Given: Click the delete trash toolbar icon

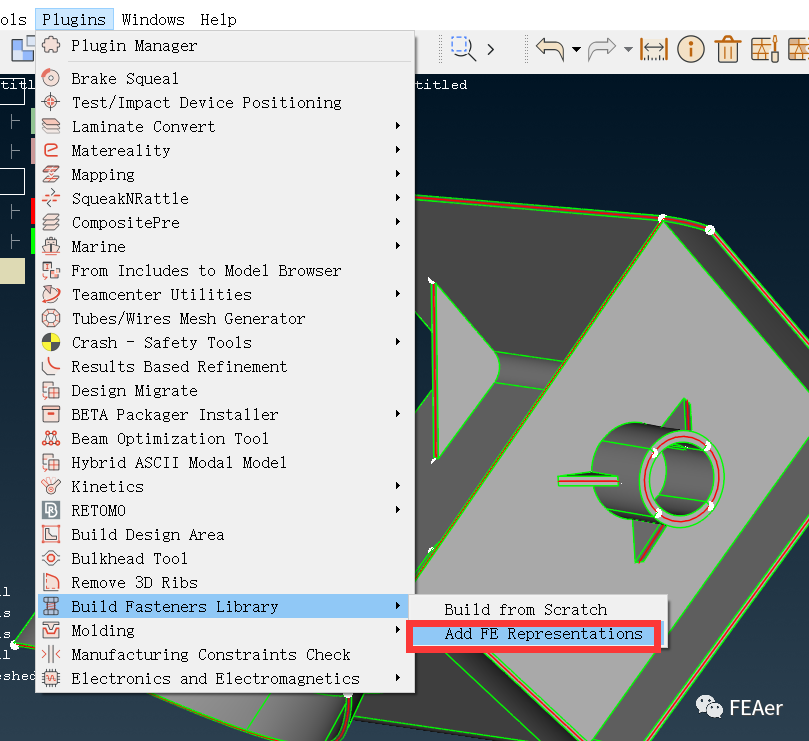Looking at the screenshot, I should (x=728, y=49).
